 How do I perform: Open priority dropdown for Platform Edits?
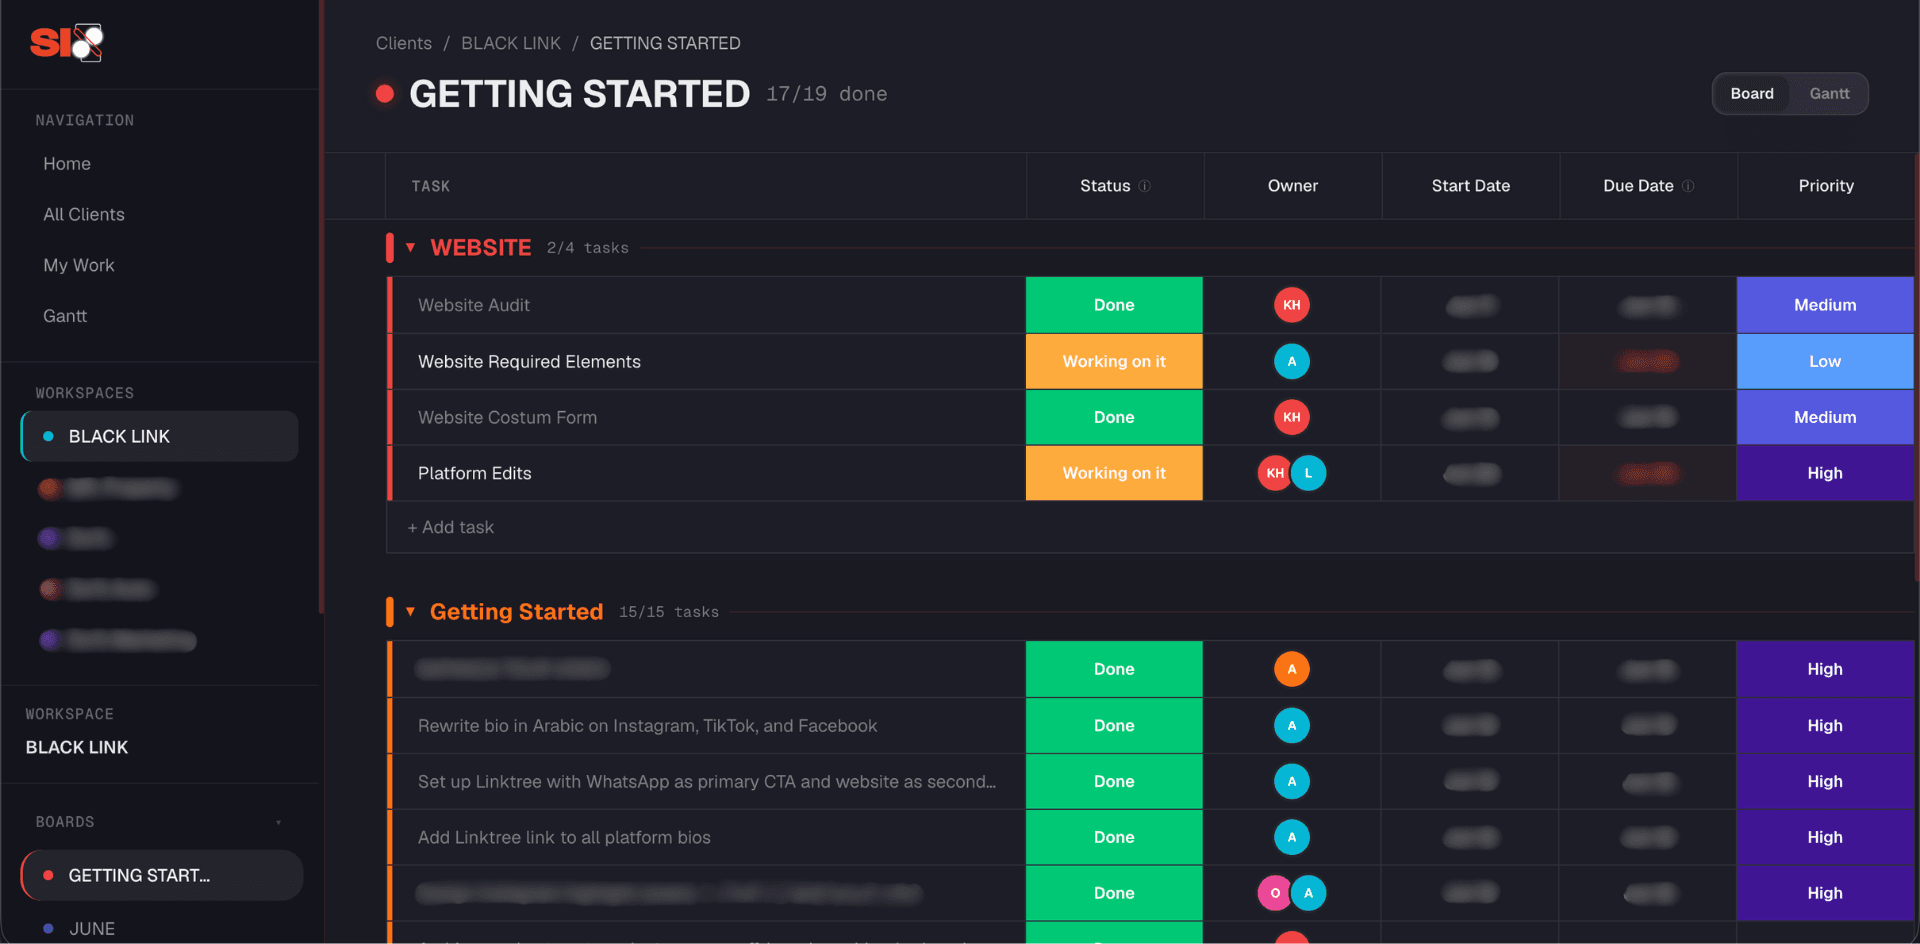click(1825, 473)
